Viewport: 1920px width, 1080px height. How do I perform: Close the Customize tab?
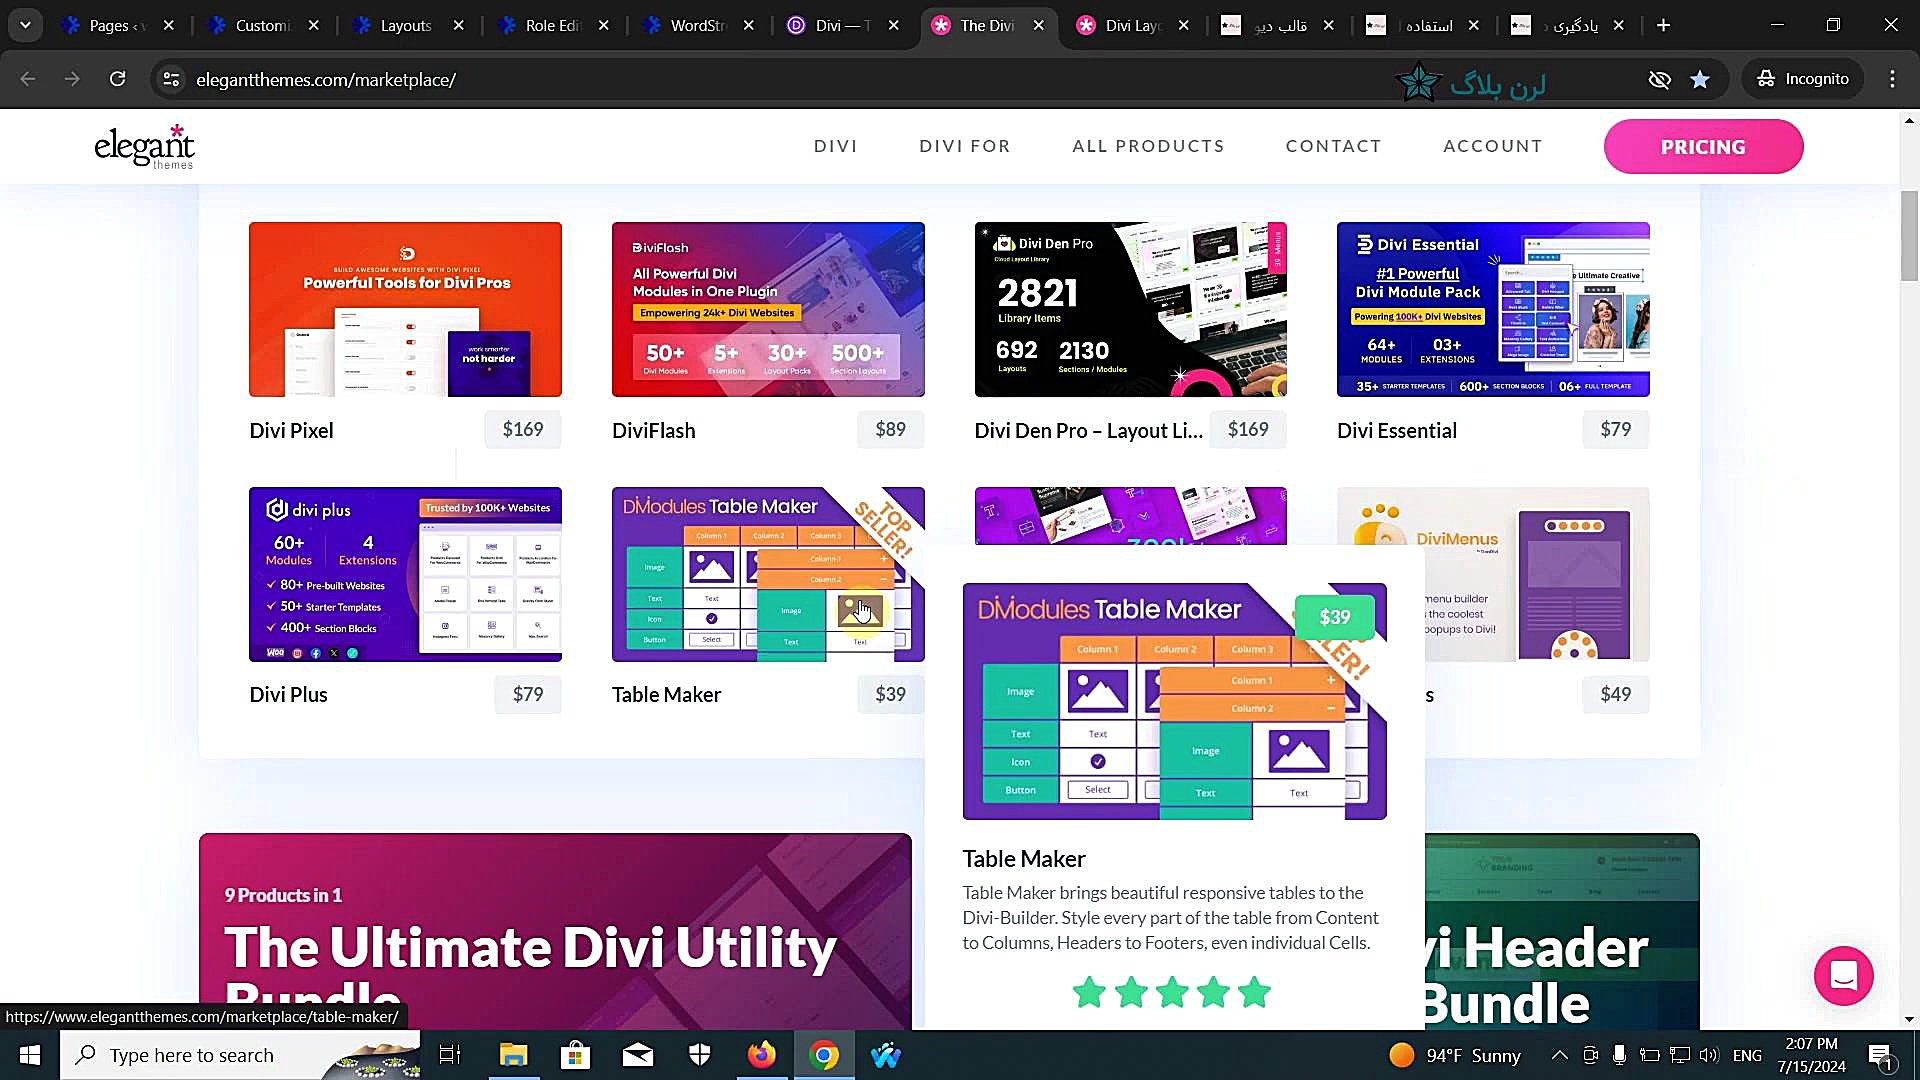click(313, 25)
